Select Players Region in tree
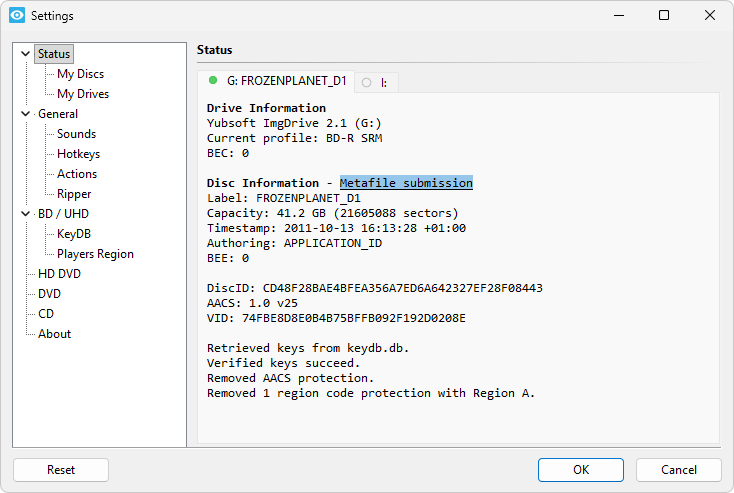Screen dimensions: 734x493 click(95, 254)
